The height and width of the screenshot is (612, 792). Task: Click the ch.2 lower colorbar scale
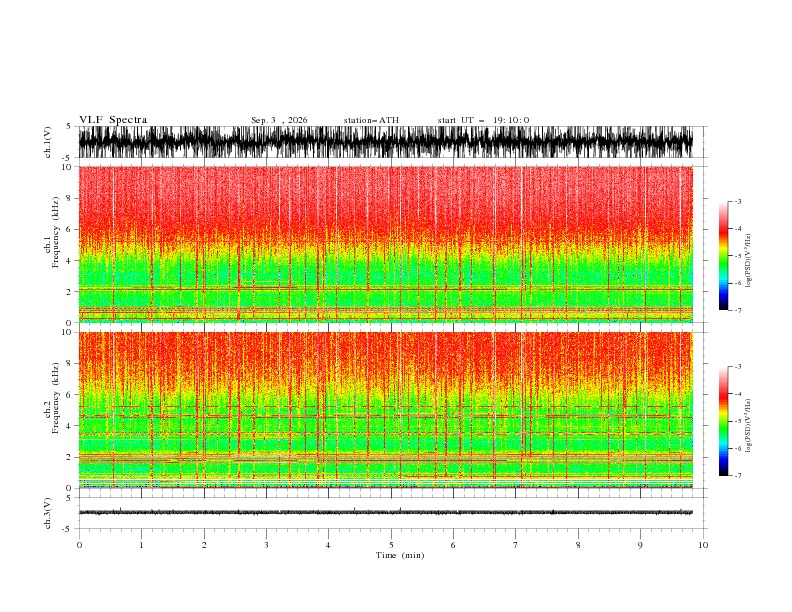(723, 421)
